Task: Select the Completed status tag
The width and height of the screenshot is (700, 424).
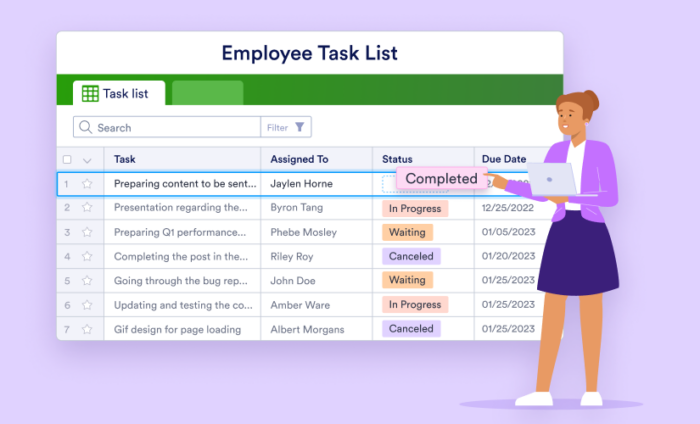Action: 442,179
